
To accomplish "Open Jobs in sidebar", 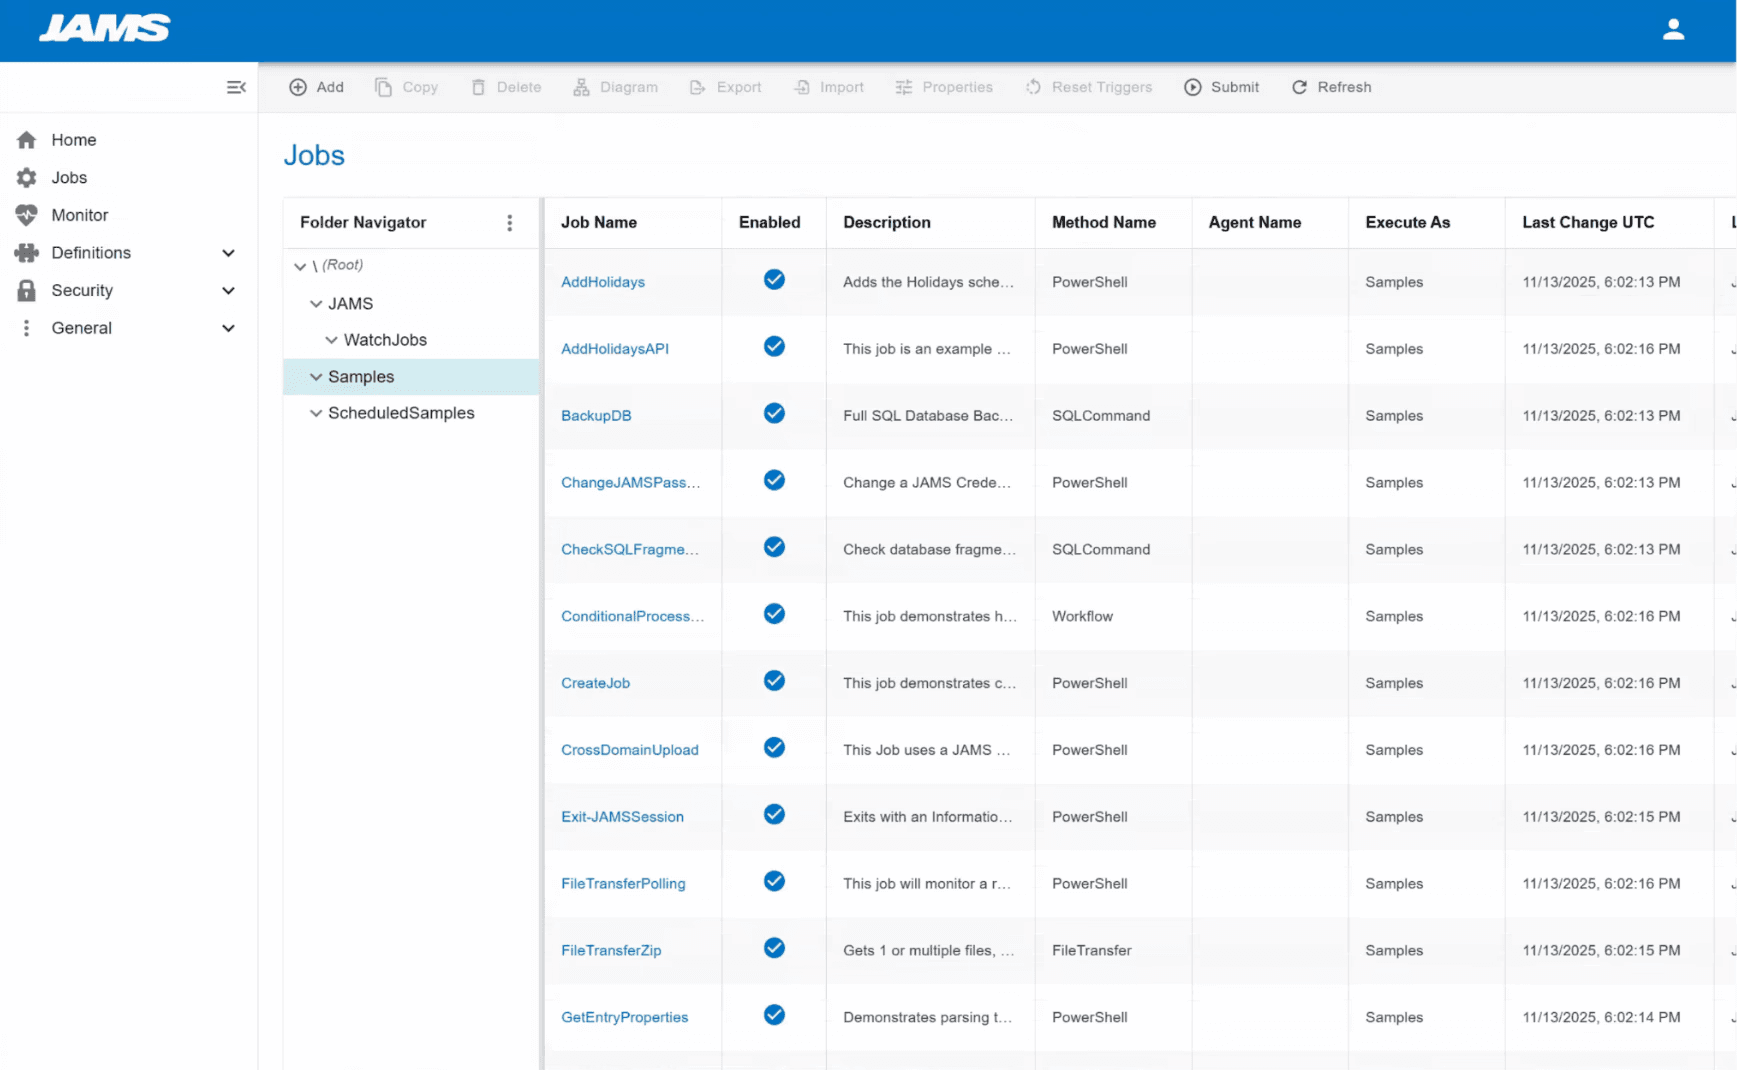I will point(69,177).
